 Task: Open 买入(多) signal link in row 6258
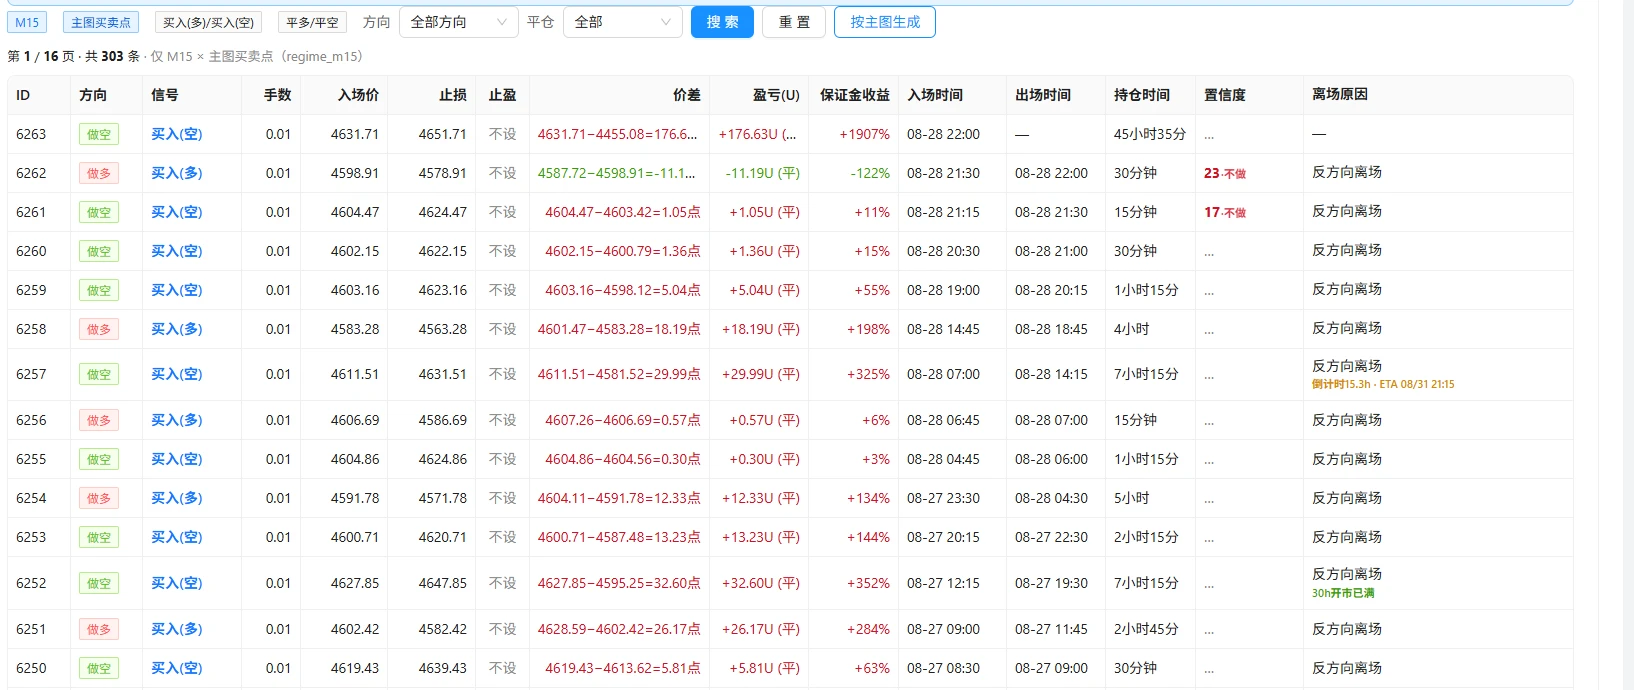tap(177, 329)
